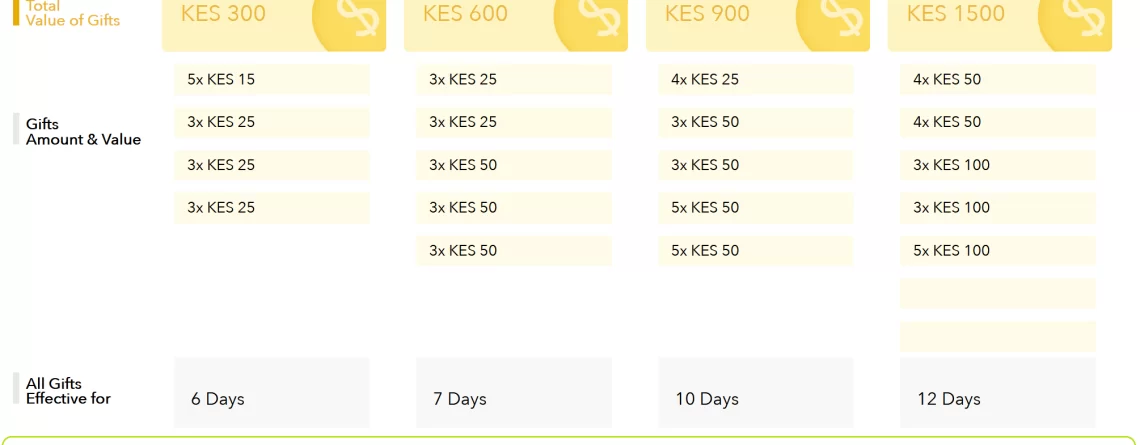Image resolution: width=1140 pixels, height=445 pixels.
Task: Select the first 3x KES 100 entry
Action: click(x=998, y=165)
